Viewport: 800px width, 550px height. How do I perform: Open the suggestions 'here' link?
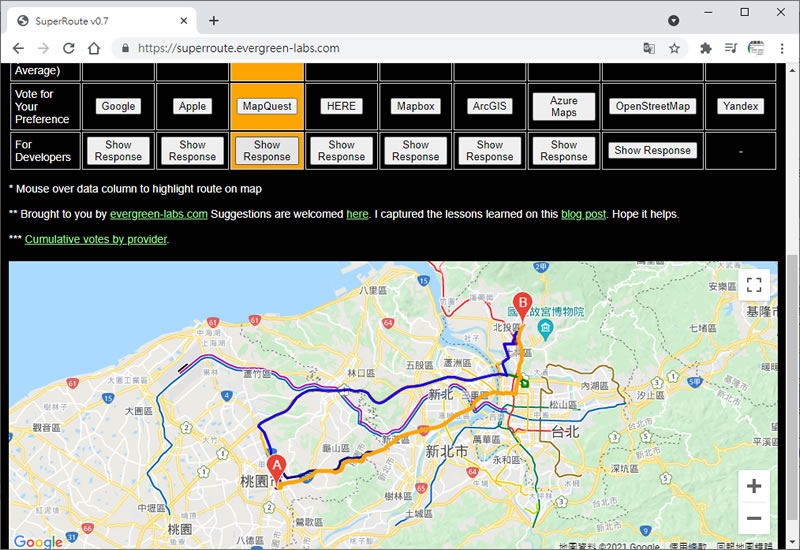[x=357, y=214]
